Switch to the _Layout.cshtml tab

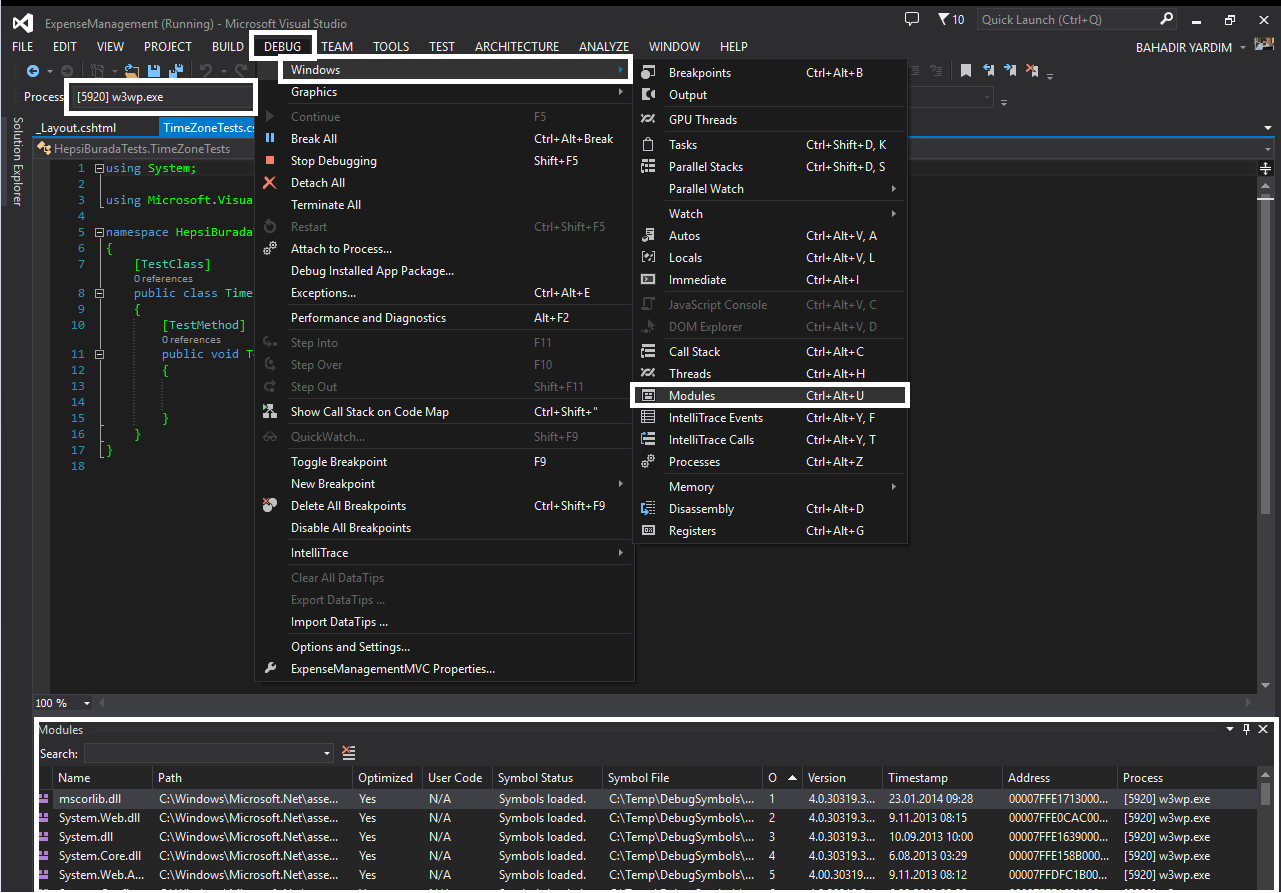pos(78,128)
